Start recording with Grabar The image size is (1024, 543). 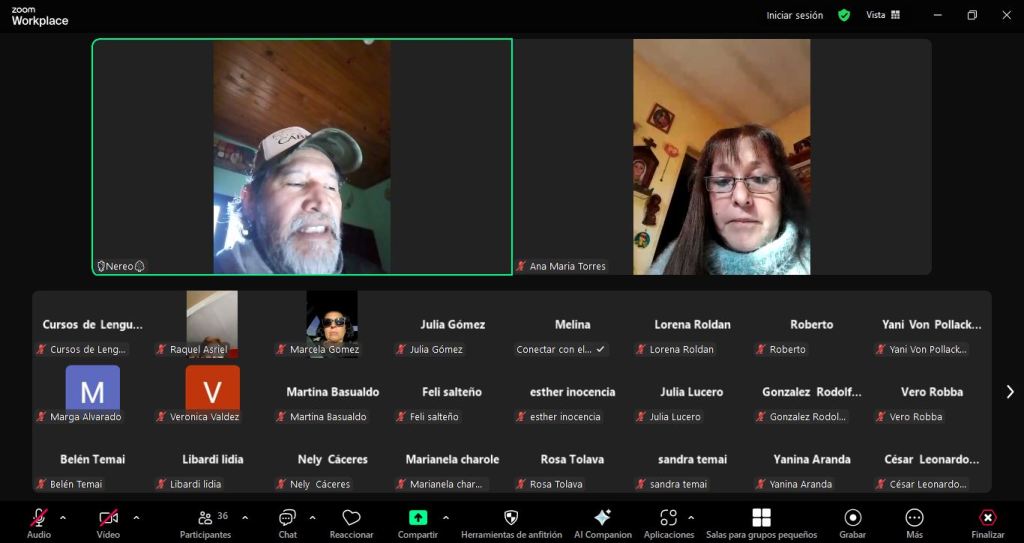[852, 522]
